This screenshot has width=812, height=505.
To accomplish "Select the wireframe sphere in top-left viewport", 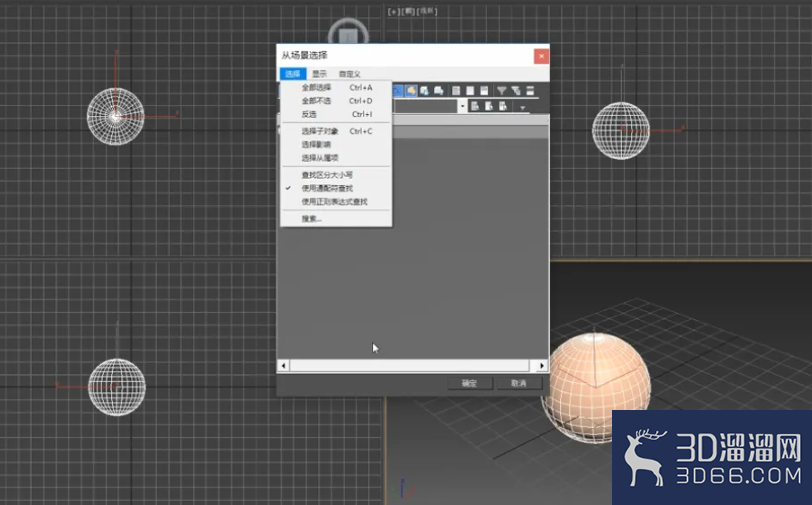I will (115, 117).
